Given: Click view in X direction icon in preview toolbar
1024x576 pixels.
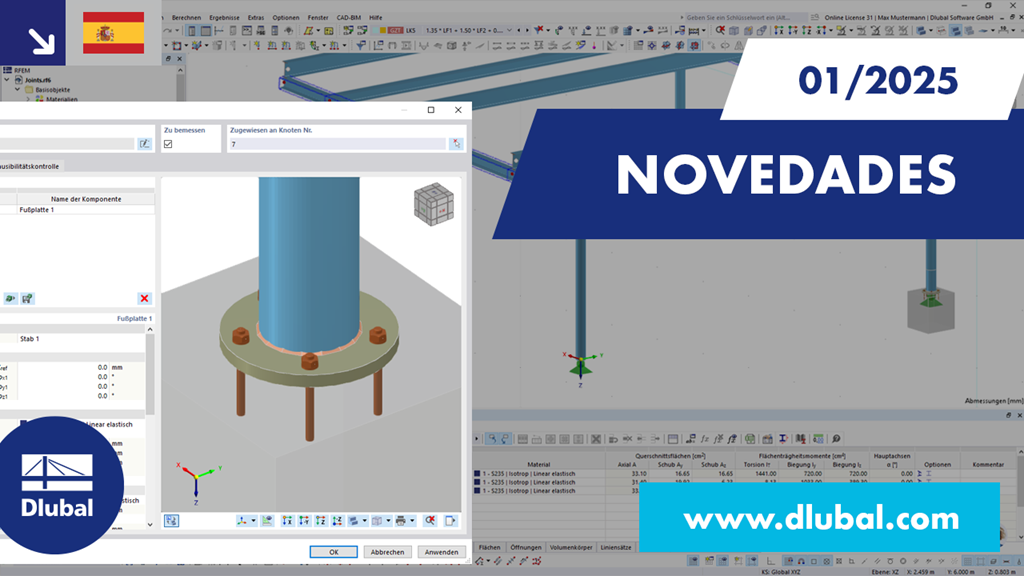Looking at the screenshot, I should tap(287, 520).
